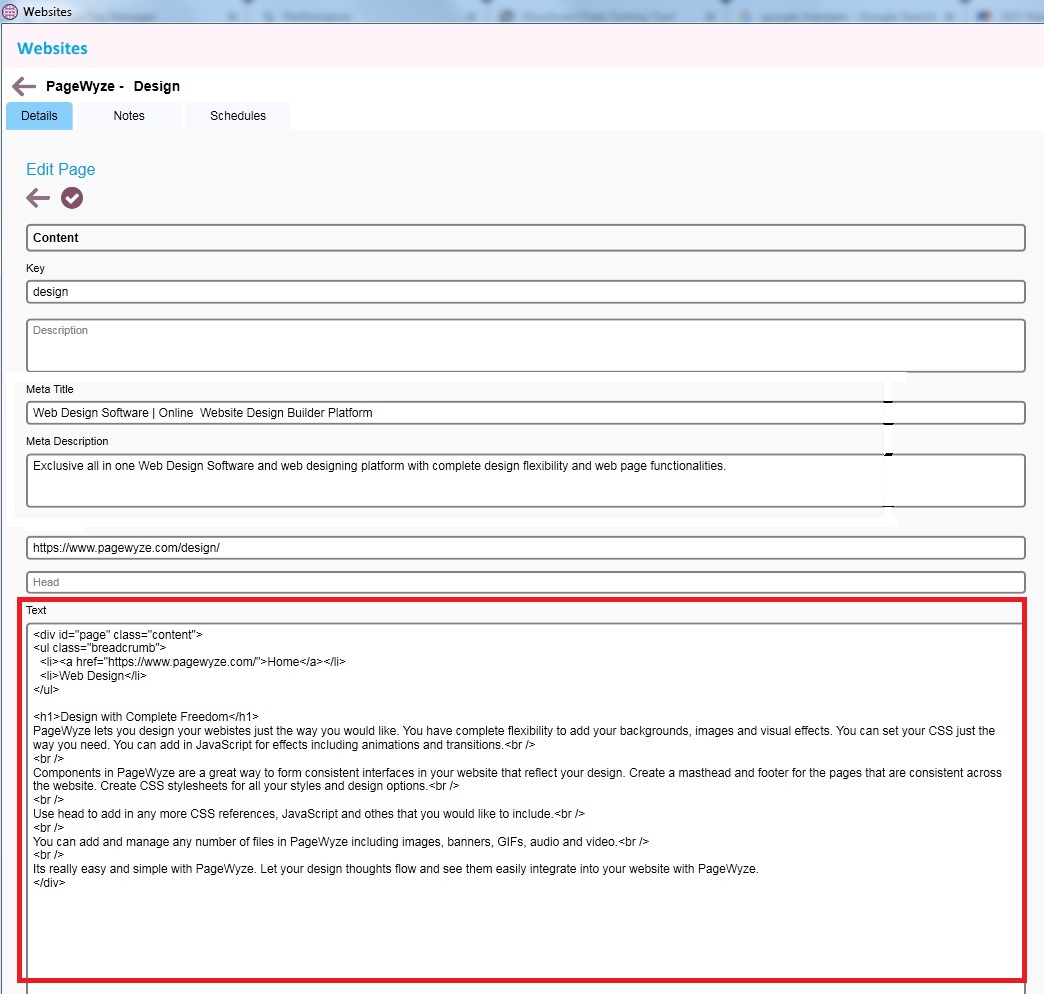This screenshot has width=1044, height=994.
Task: Click the Websites app icon in title bar
Action: click(x=10, y=11)
